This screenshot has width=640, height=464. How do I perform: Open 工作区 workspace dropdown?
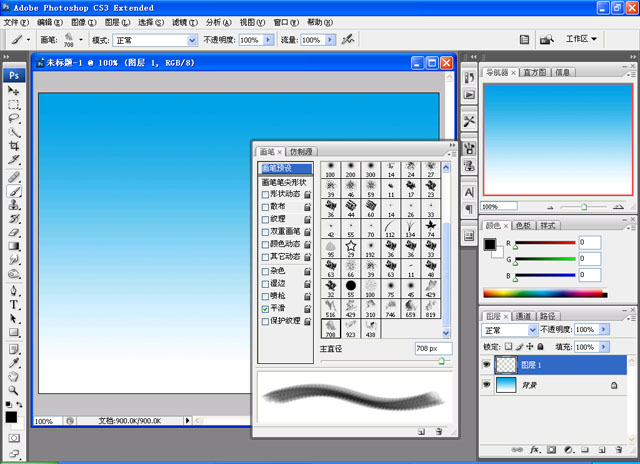[581, 39]
